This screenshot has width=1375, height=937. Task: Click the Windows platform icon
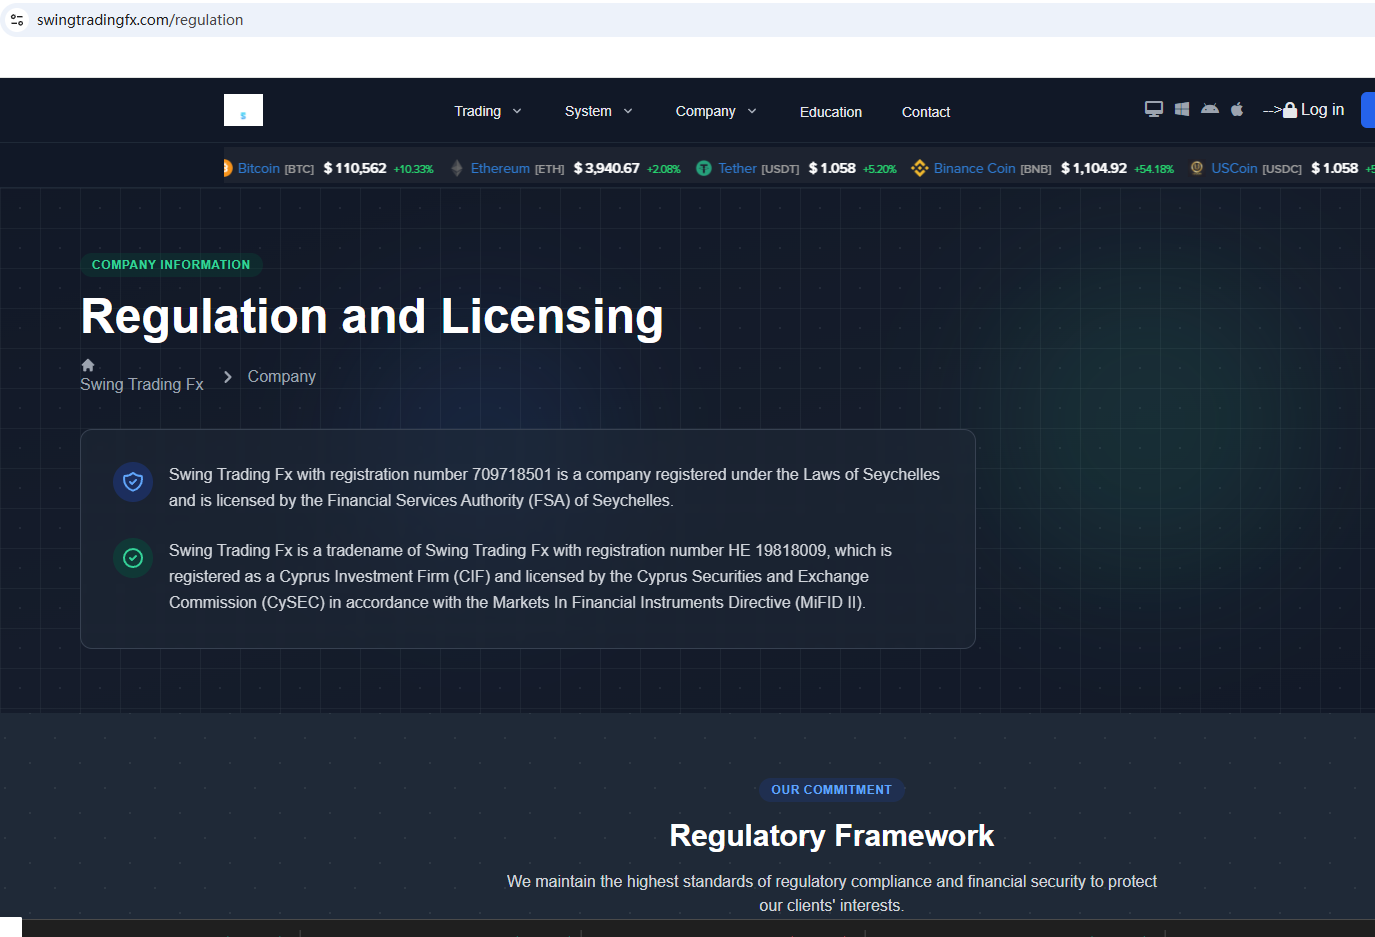point(1181,110)
